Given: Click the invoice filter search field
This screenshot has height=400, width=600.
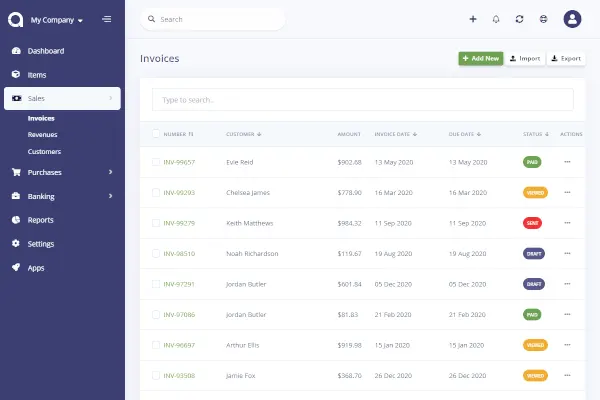Looking at the screenshot, I should 362,100.
